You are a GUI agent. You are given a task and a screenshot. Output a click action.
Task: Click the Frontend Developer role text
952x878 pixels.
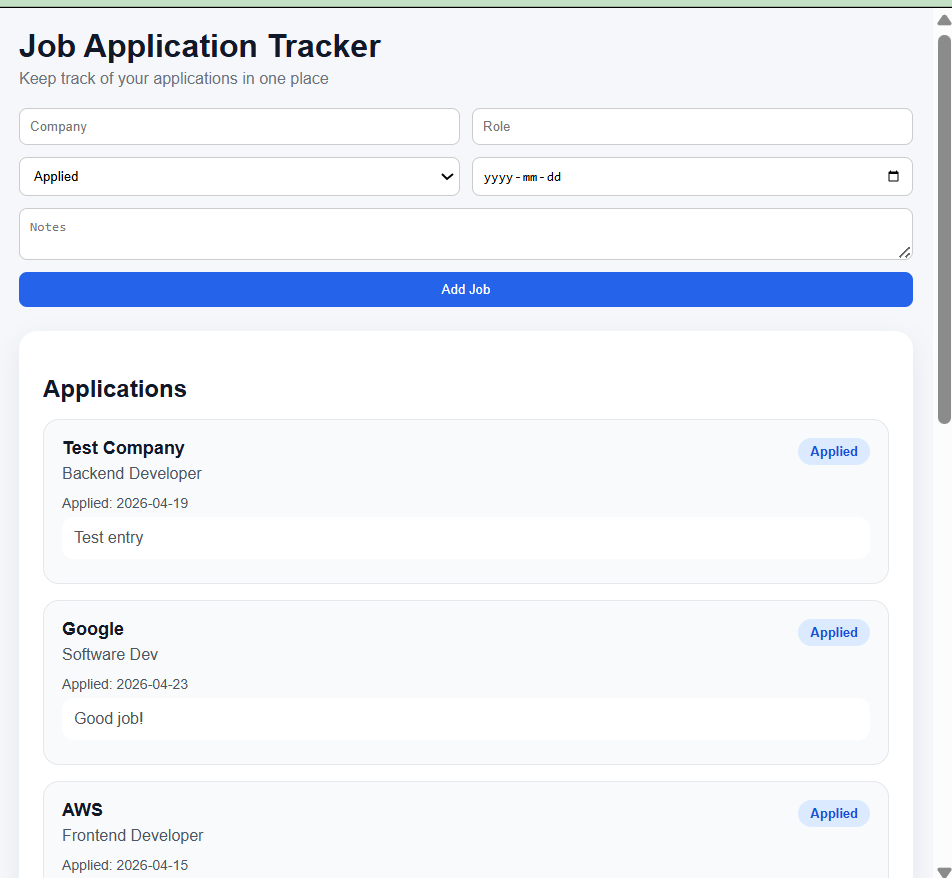coord(132,835)
